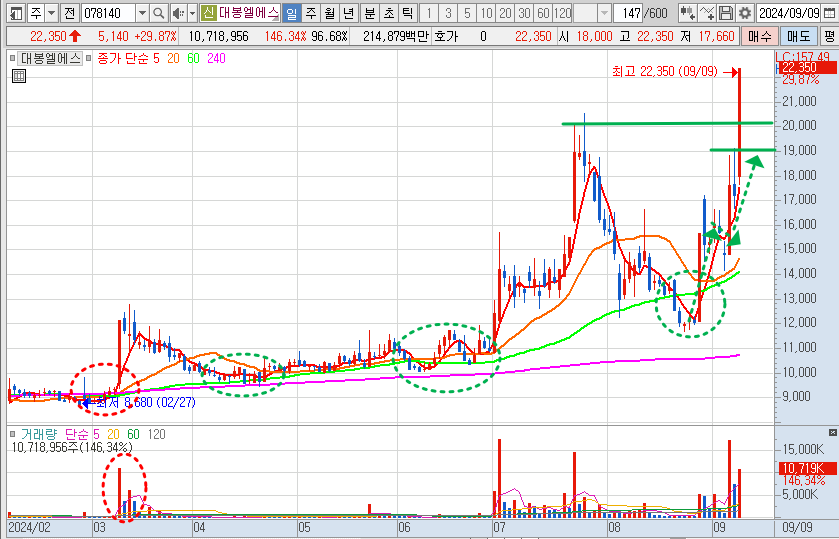Select the 3 interval button

[x=448, y=13]
